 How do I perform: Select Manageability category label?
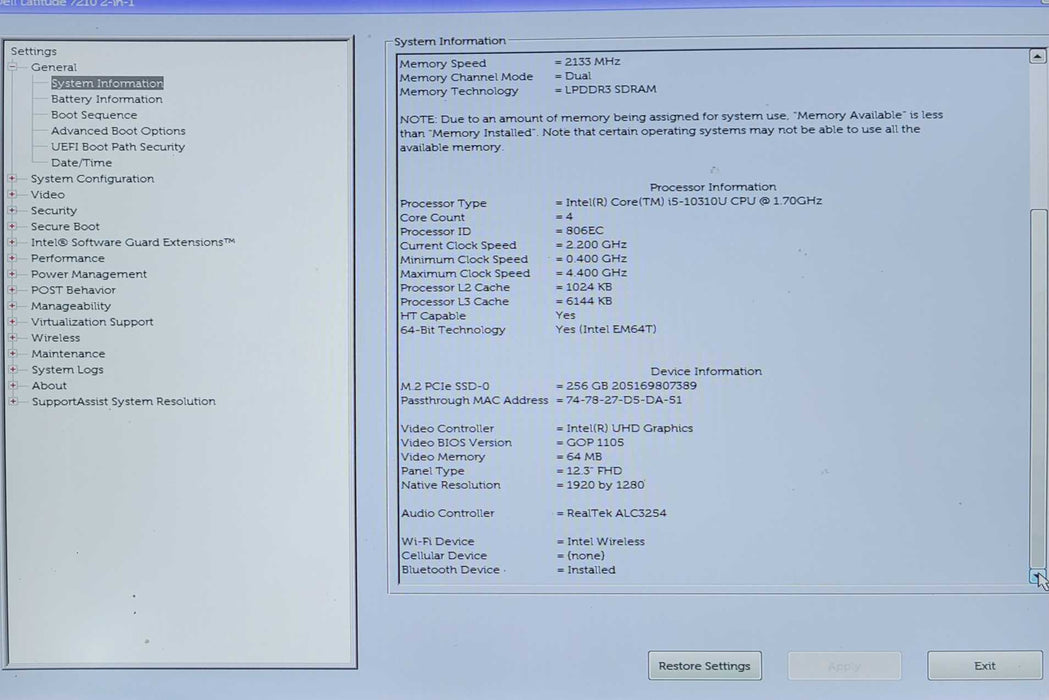coord(71,306)
